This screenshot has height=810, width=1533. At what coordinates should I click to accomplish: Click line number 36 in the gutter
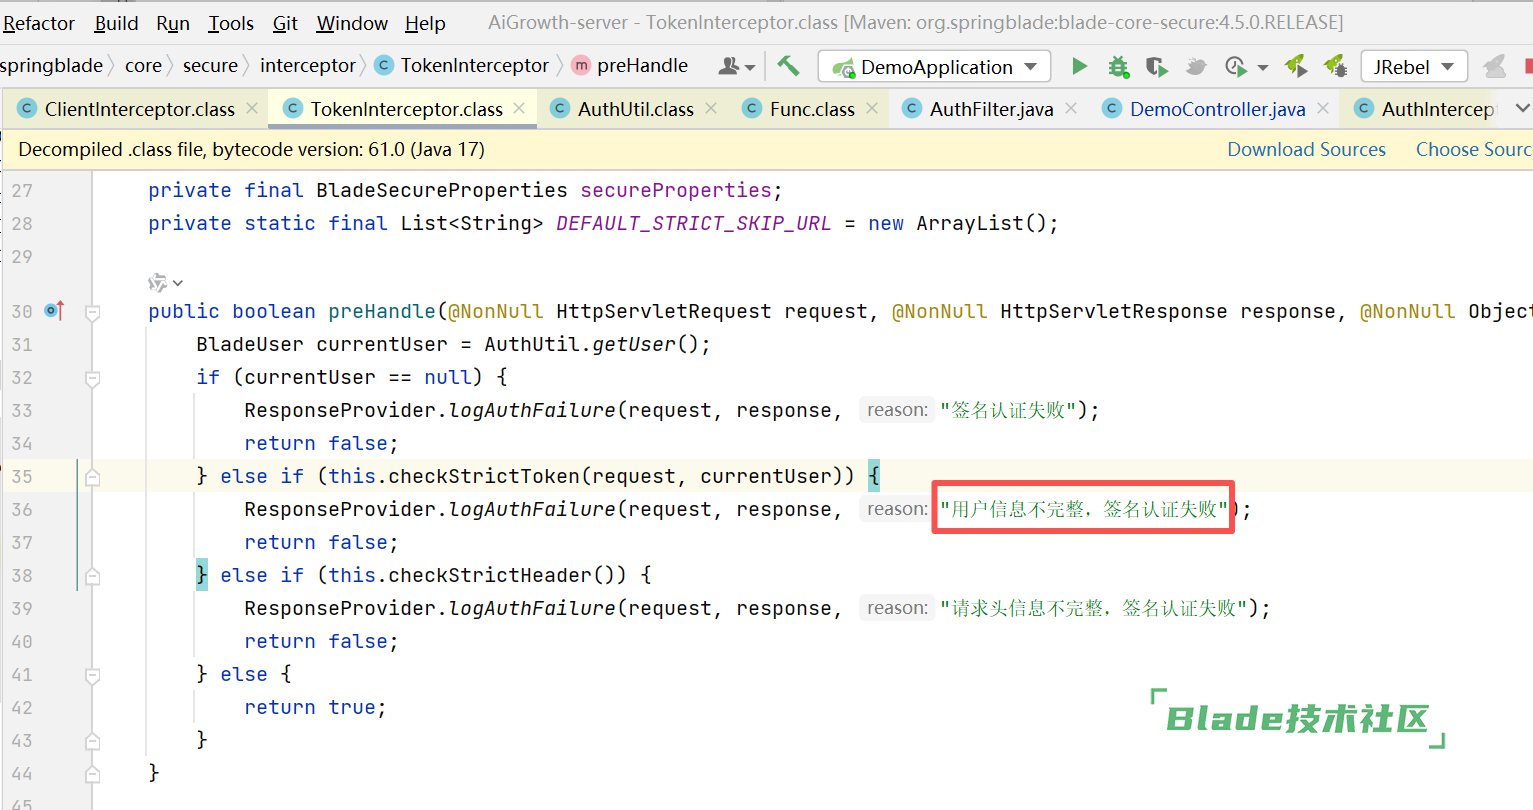click(22, 509)
